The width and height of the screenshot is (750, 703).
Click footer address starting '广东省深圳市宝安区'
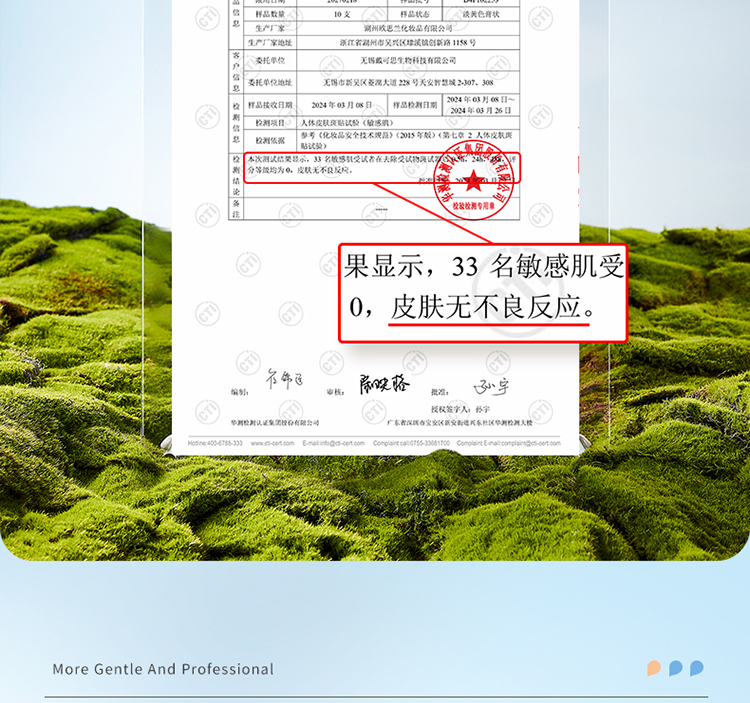460,423
